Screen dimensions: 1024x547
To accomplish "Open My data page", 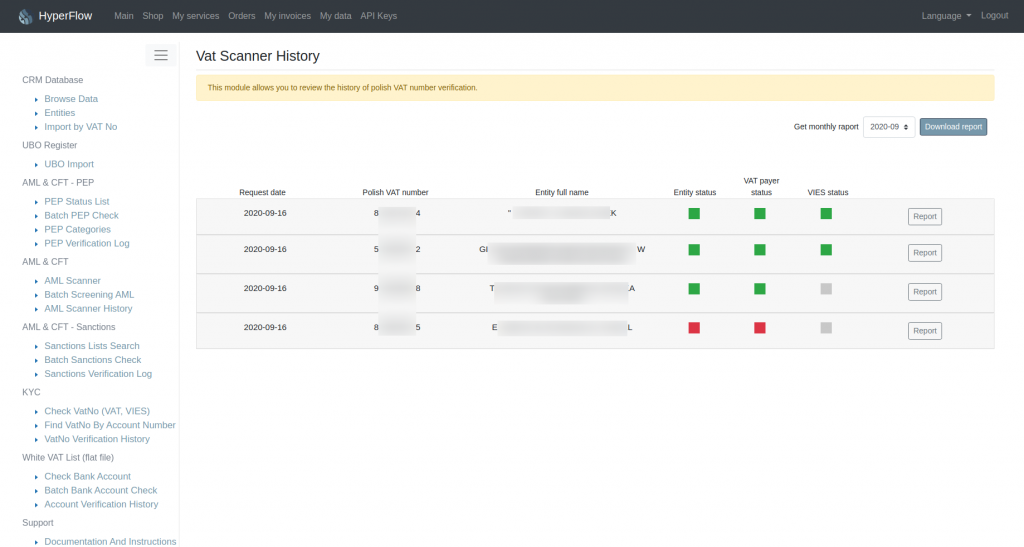I will (x=336, y=16).
